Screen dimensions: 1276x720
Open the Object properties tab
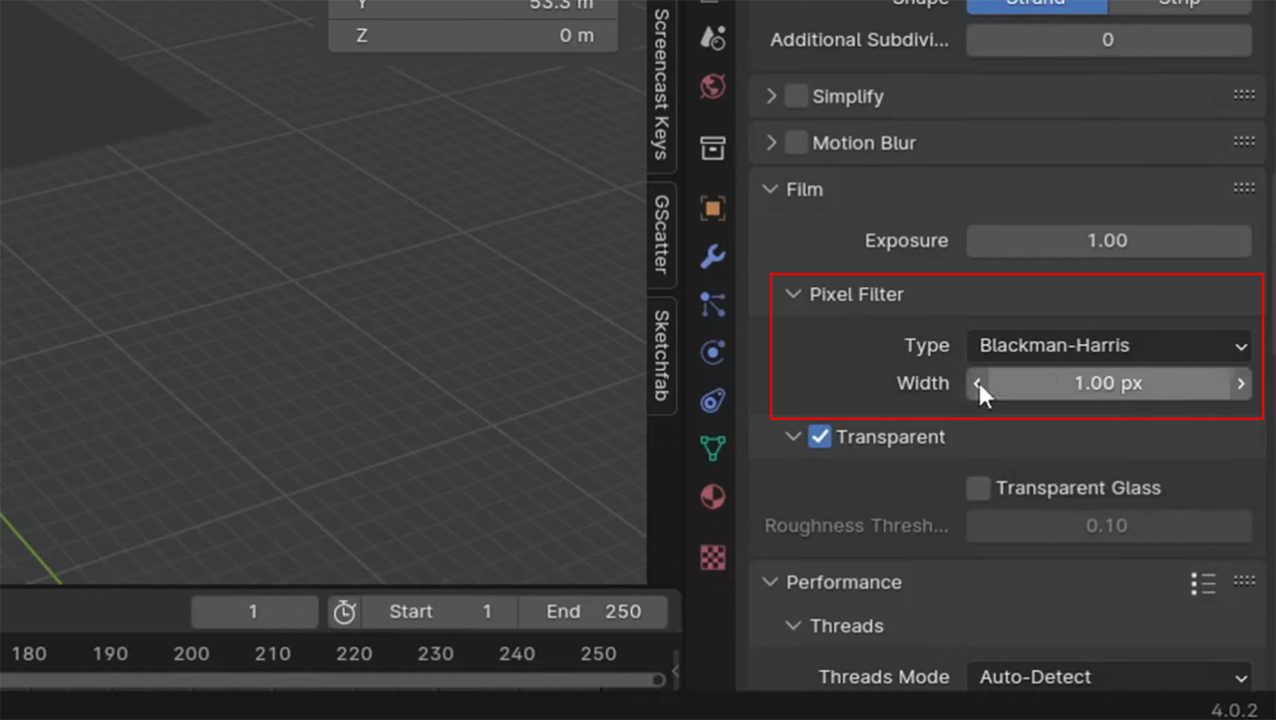712,208
